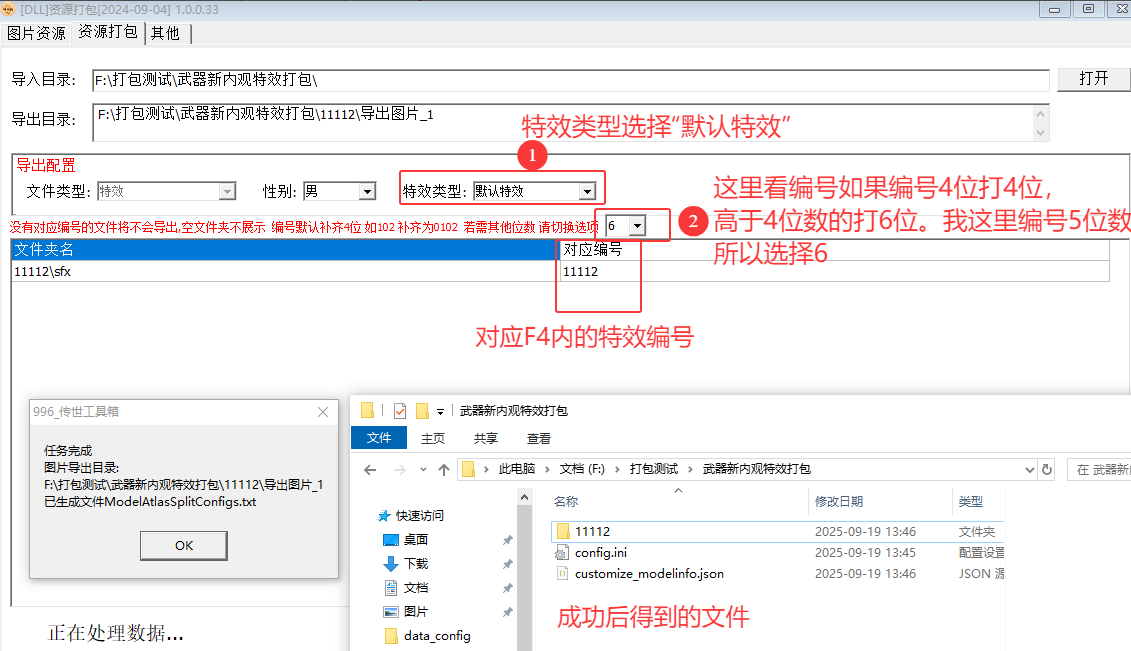Open the 文件 menu in File Explorer

click(x=379, y=438)
